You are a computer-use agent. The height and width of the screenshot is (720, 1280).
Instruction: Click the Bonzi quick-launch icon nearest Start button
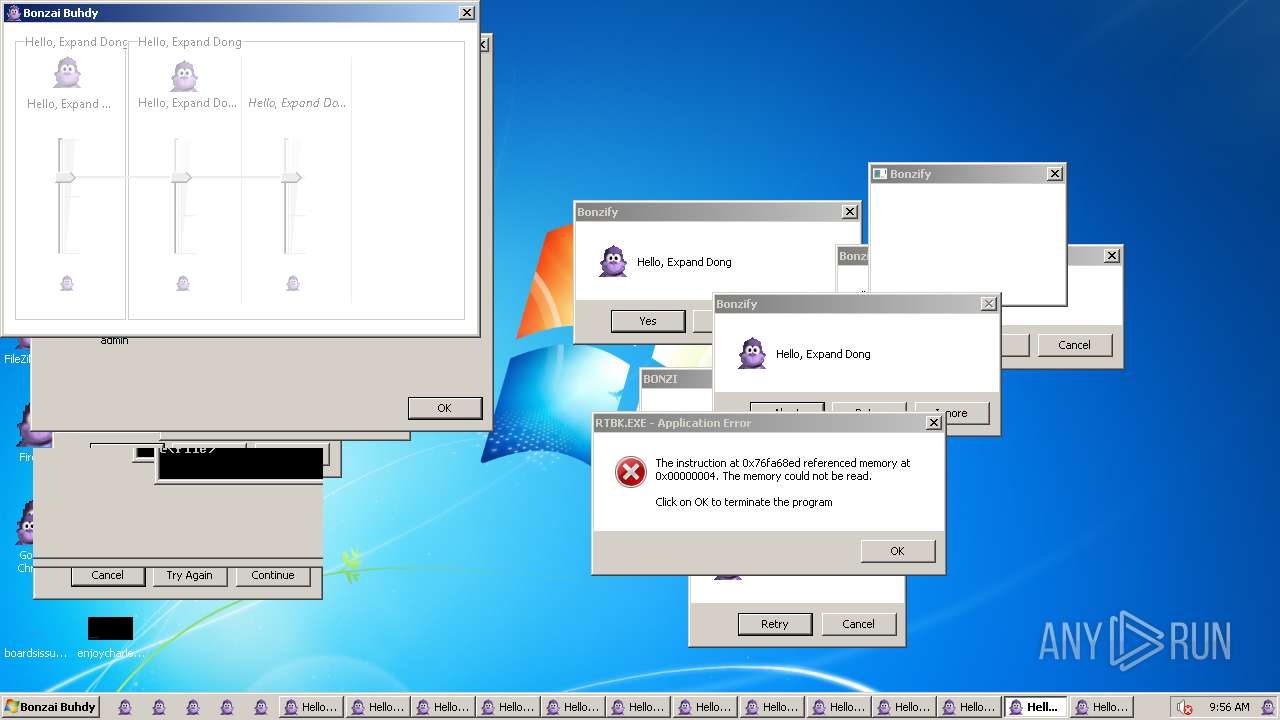click(125, 707)
